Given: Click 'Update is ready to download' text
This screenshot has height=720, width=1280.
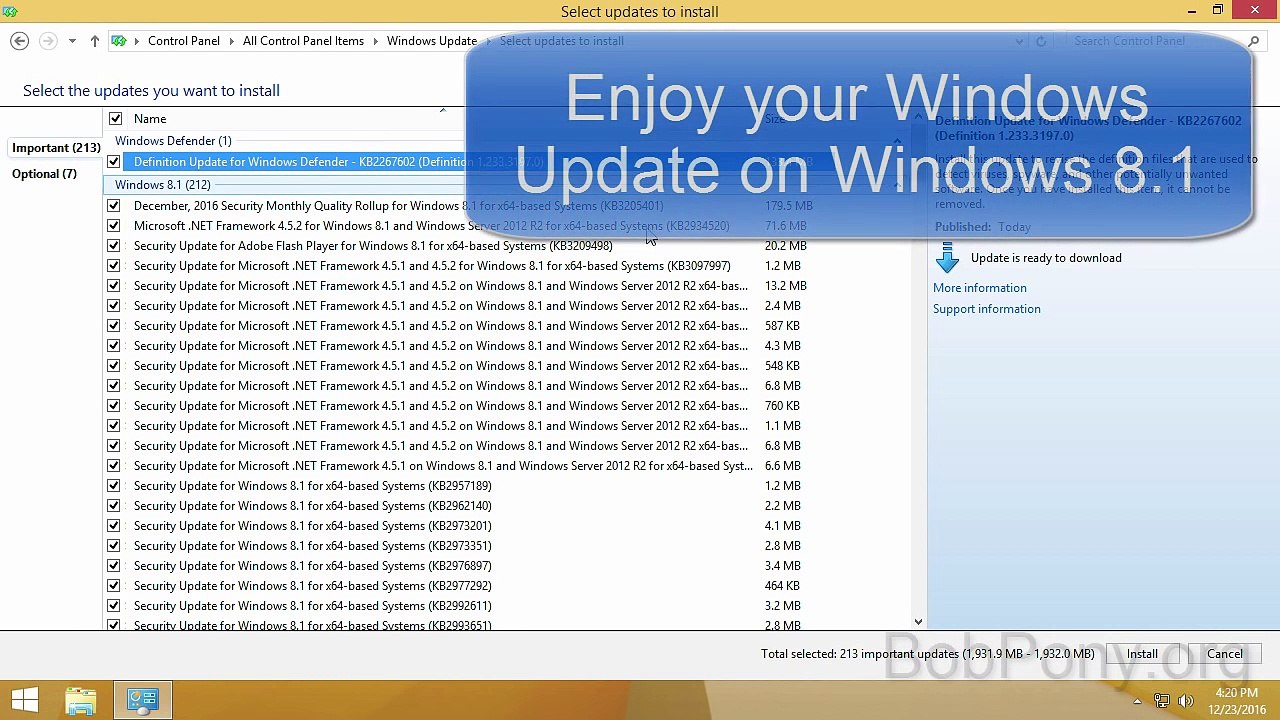Looking at the screenshot, I should pos(1046,258).
